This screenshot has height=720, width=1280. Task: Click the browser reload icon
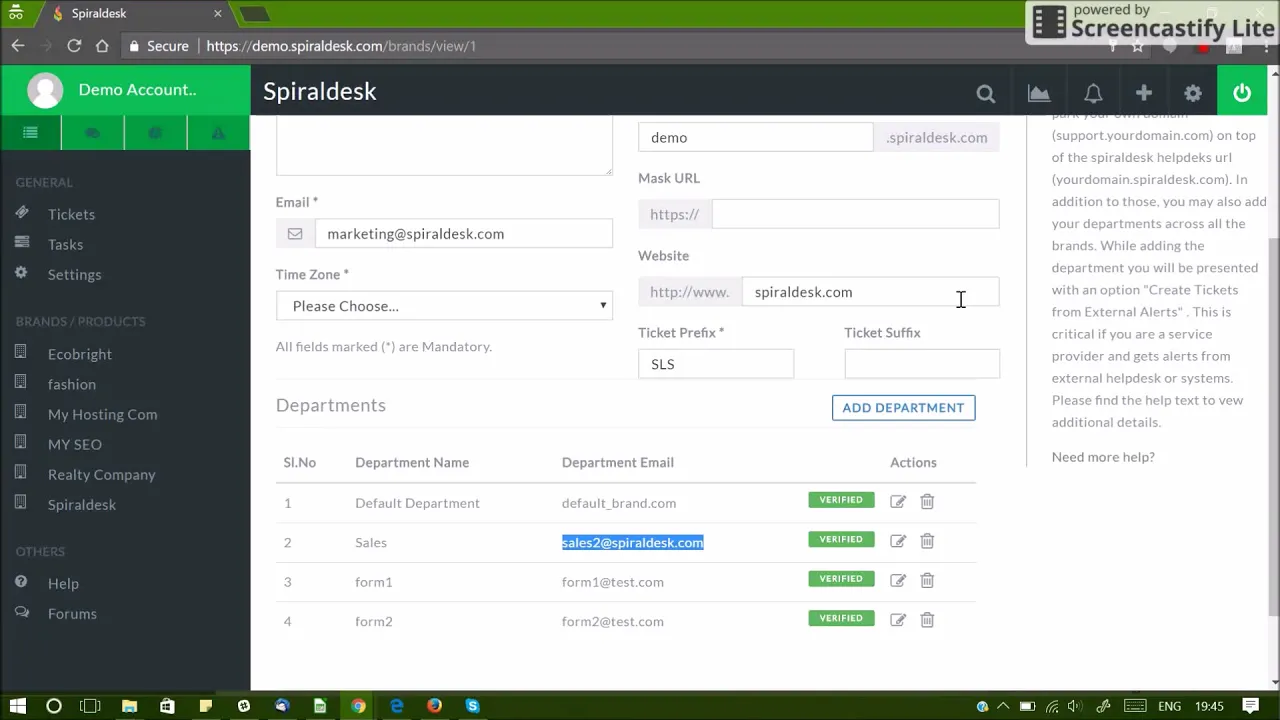click(x=73, y=46)
